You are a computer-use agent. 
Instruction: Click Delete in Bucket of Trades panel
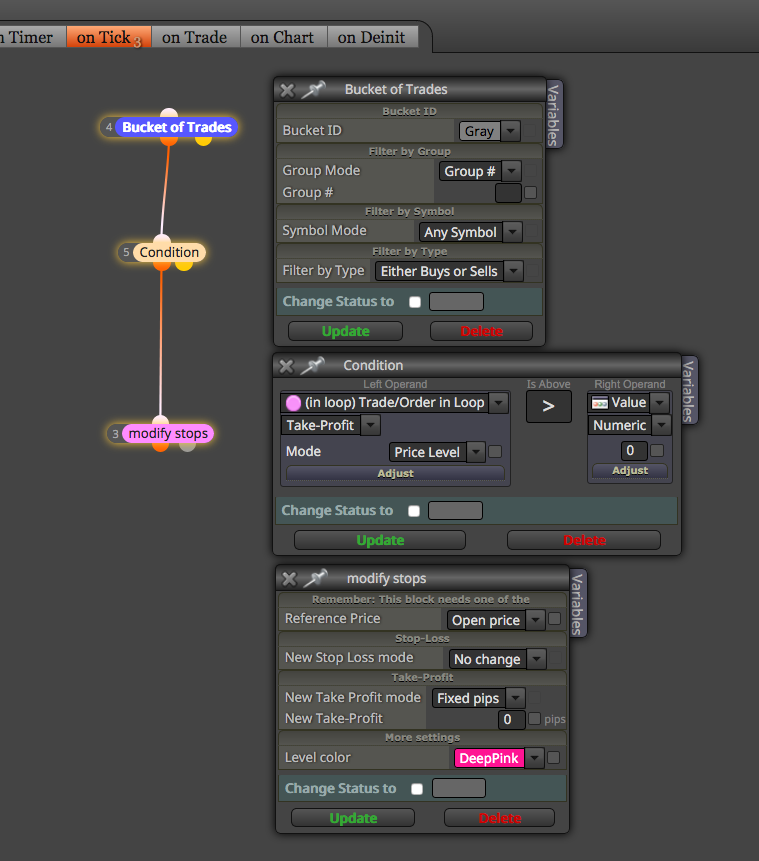[482, 332]
